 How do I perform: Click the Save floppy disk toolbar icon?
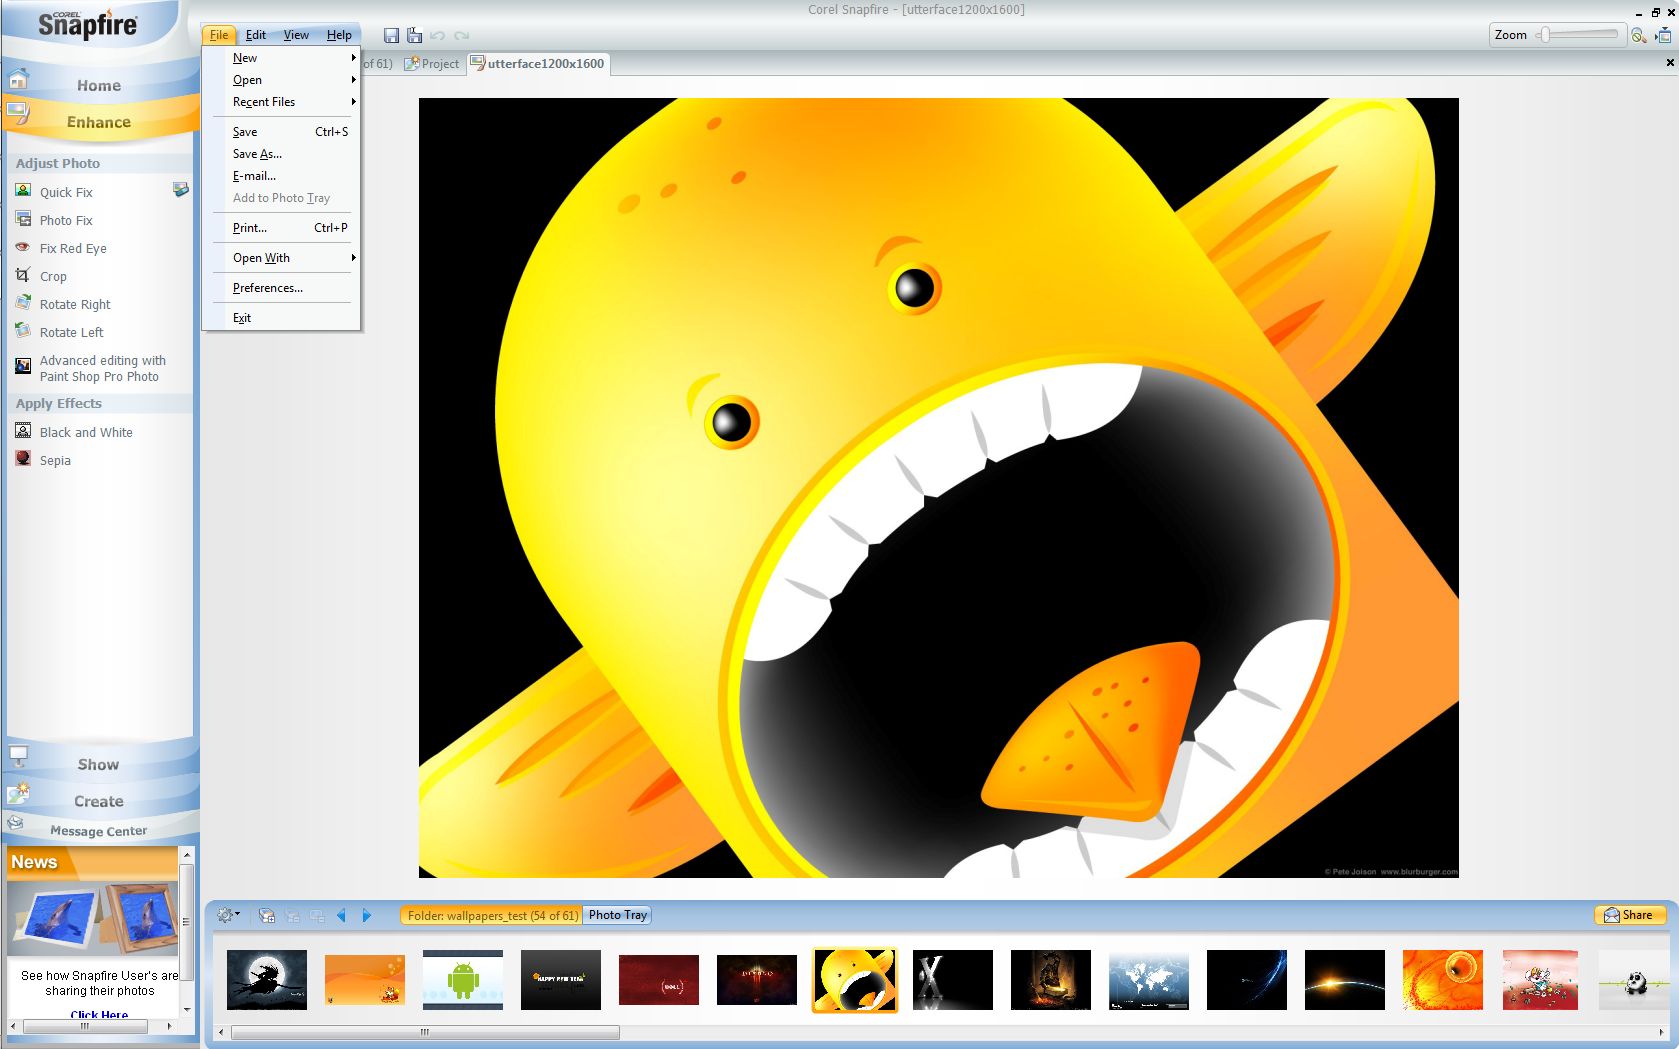coord(391,35)
